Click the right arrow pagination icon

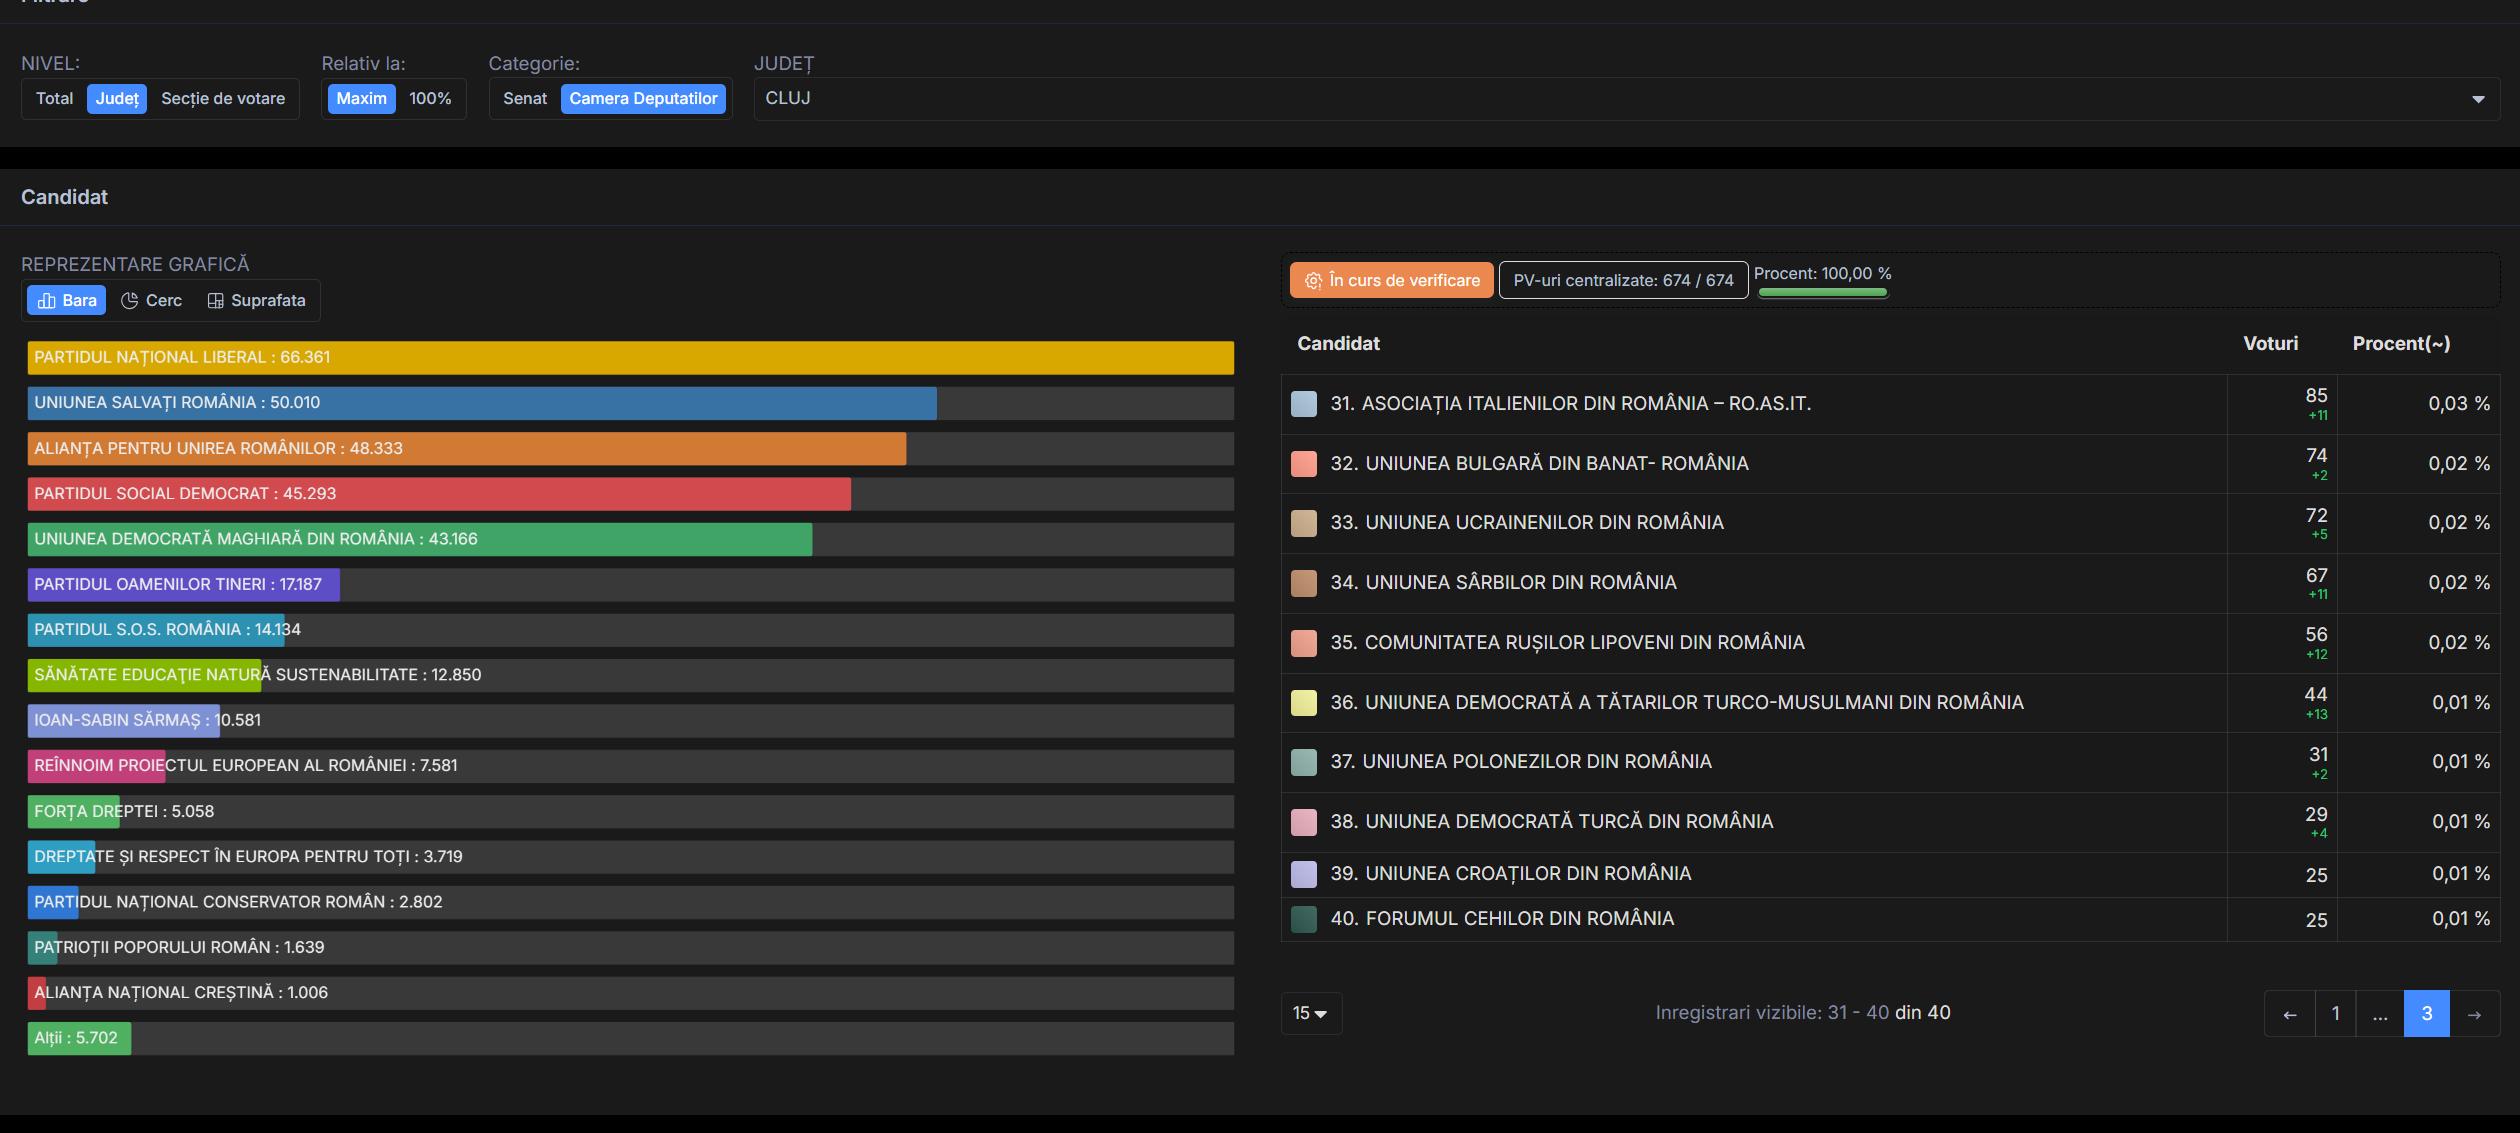click(2479, 1013)
